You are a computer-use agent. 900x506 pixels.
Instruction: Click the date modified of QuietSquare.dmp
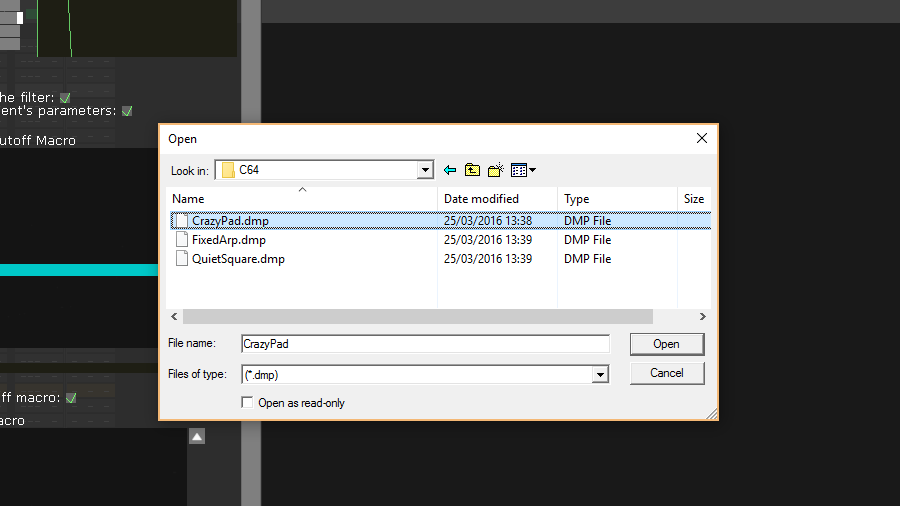(x=488, y=259)
